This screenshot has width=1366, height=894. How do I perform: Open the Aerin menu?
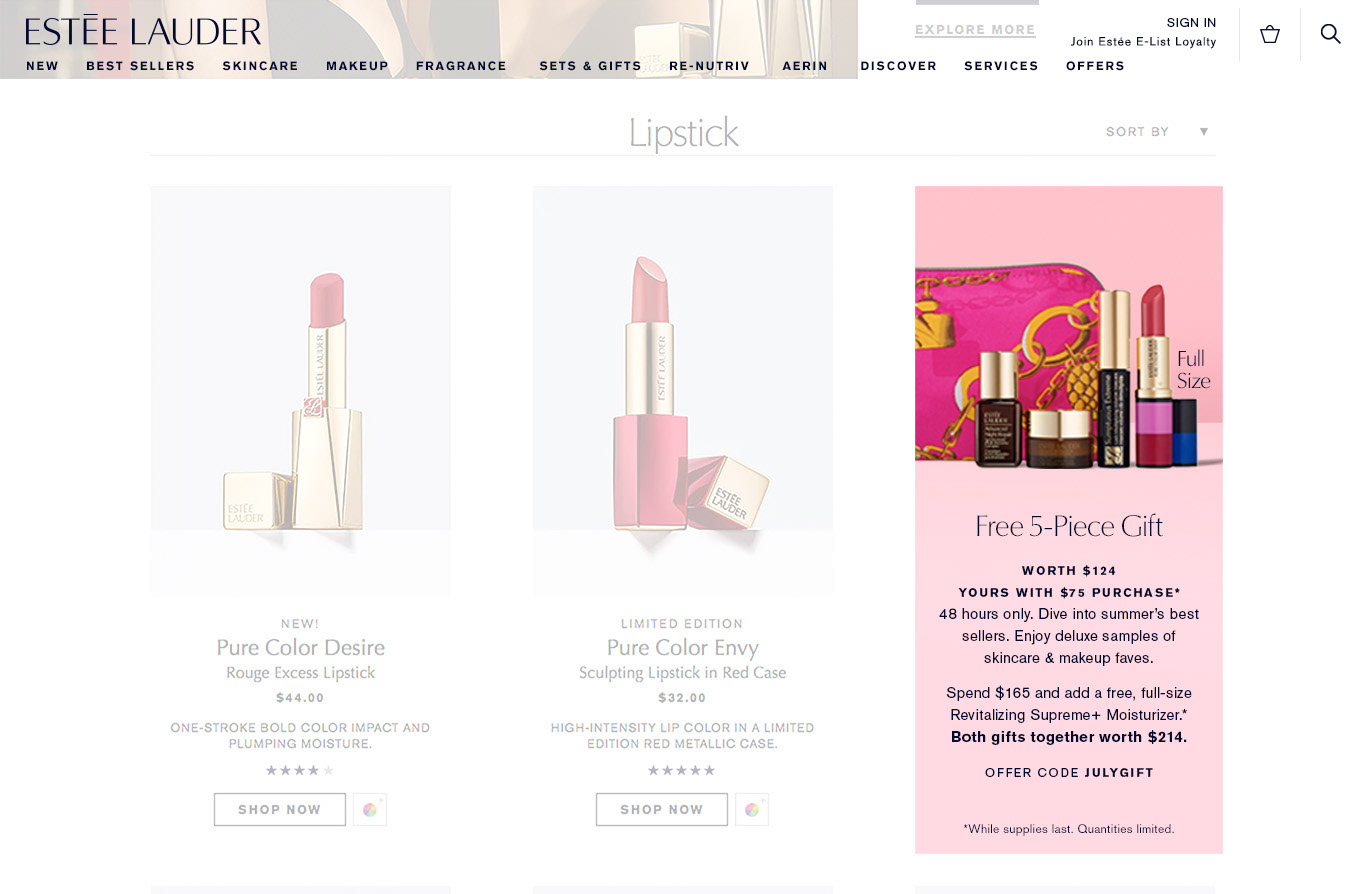[805, 66]
